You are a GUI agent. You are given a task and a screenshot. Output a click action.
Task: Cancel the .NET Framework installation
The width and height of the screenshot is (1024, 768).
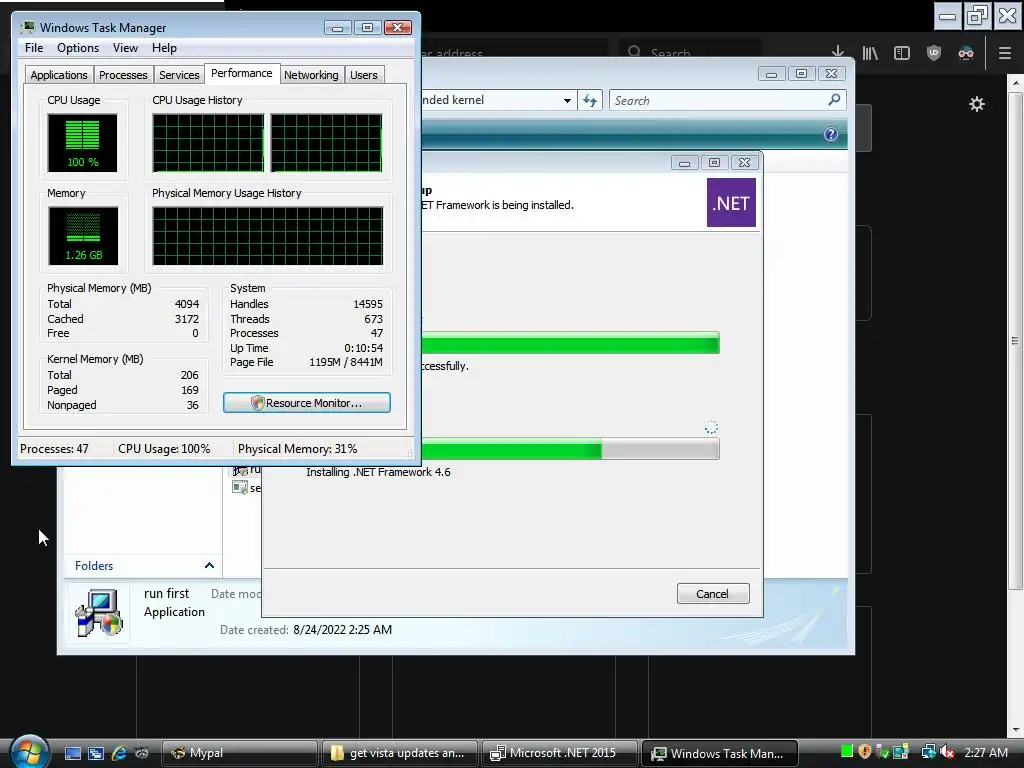pos(712,594)
